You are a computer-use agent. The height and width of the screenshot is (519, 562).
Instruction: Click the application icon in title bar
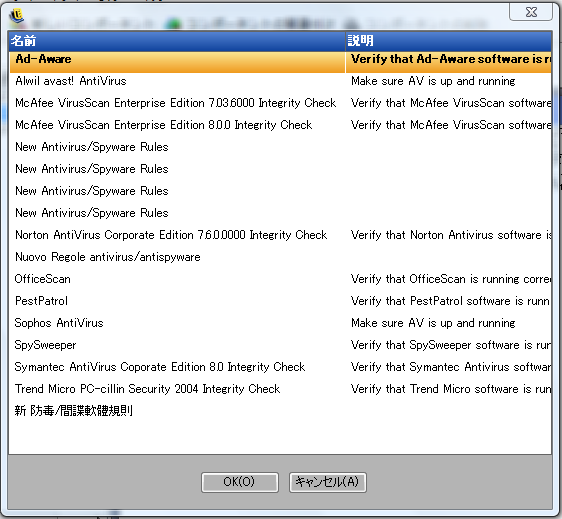[17, 15]
